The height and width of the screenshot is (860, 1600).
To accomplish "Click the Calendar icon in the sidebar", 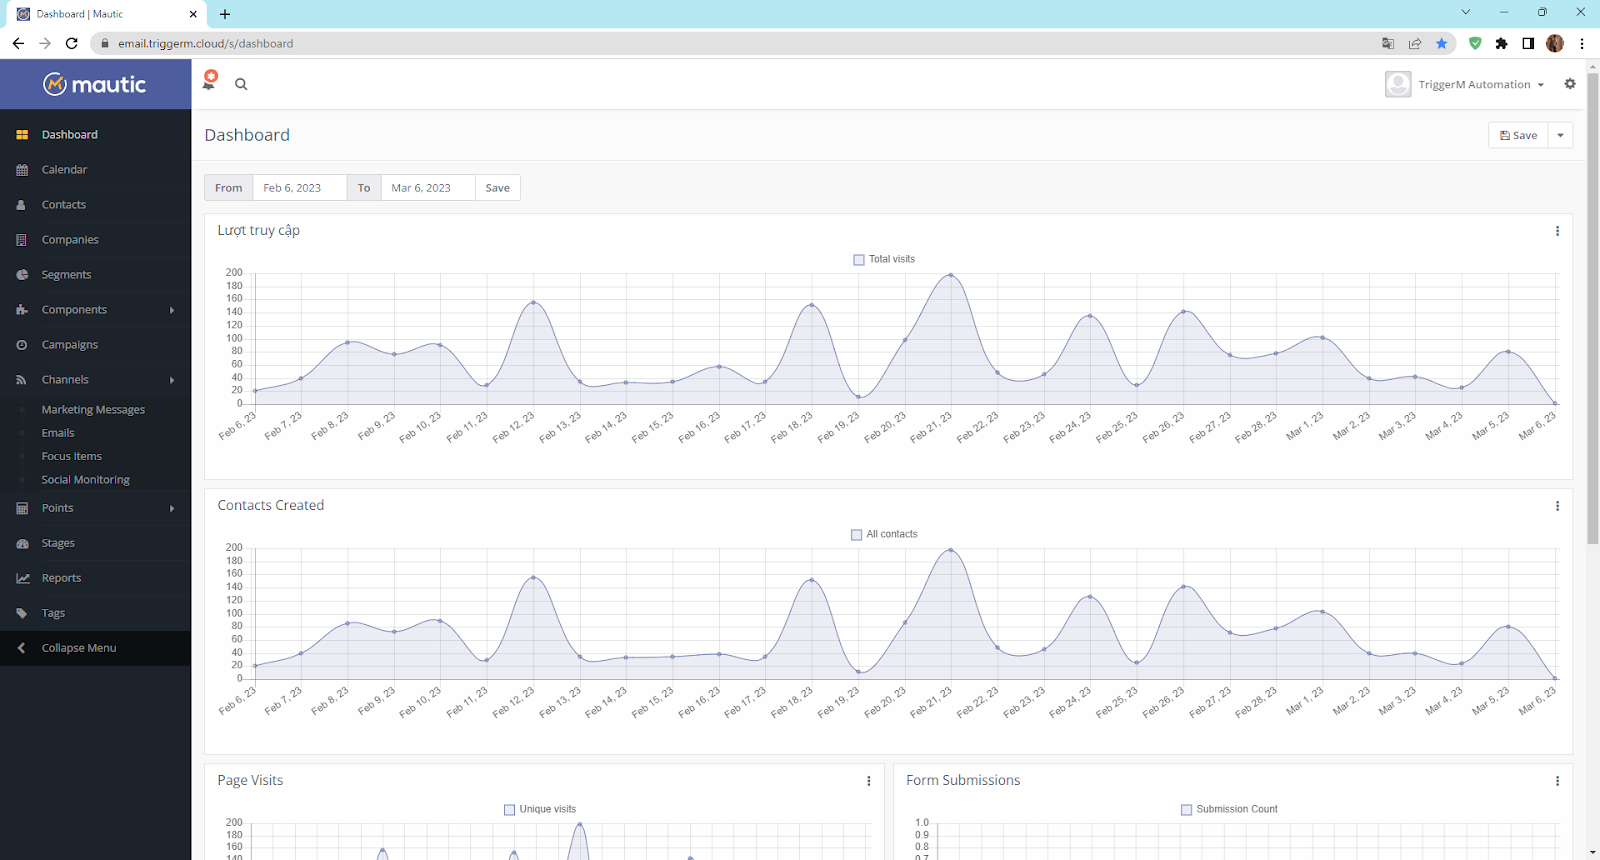I will coord(22,170).
